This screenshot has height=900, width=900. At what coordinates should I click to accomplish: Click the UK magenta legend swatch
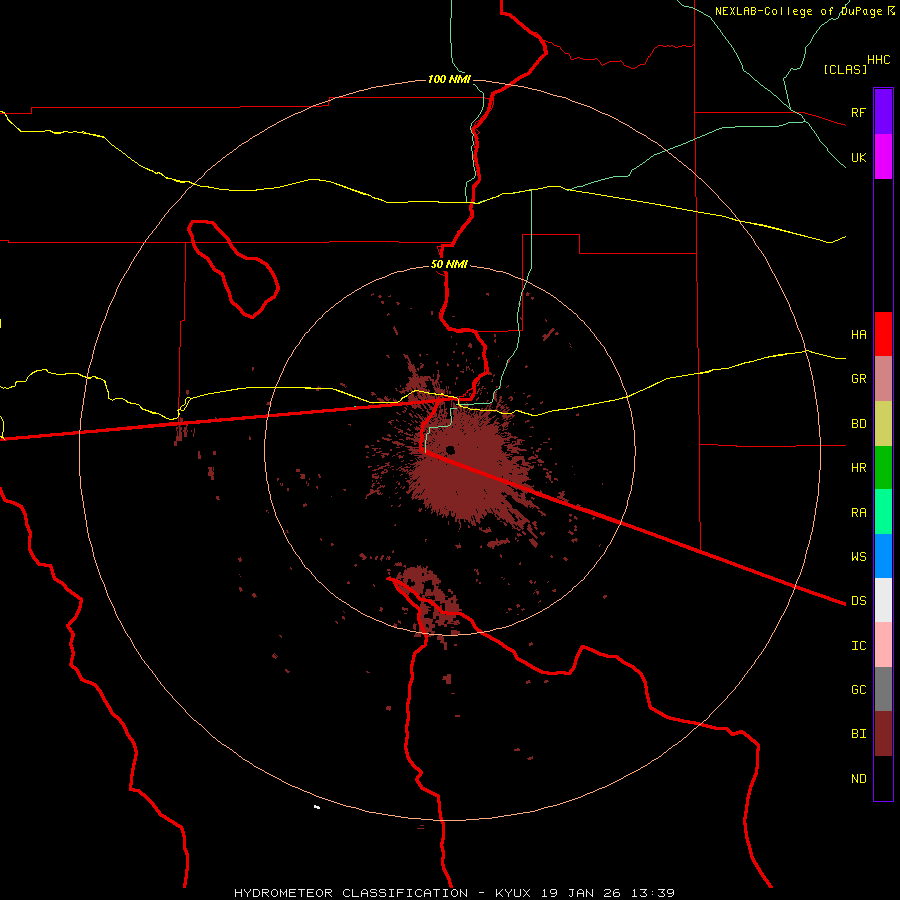[883, 157]
